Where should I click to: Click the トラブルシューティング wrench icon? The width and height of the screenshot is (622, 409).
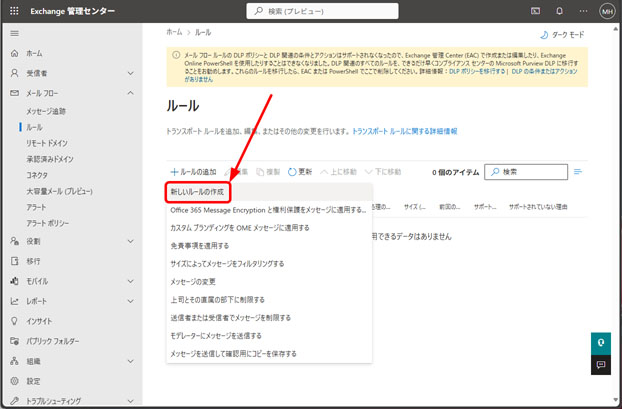14,401
